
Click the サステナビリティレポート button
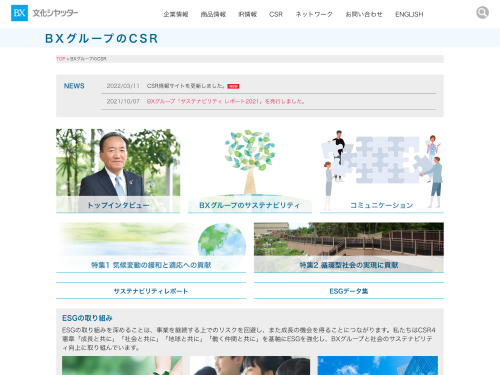(151, 291)
